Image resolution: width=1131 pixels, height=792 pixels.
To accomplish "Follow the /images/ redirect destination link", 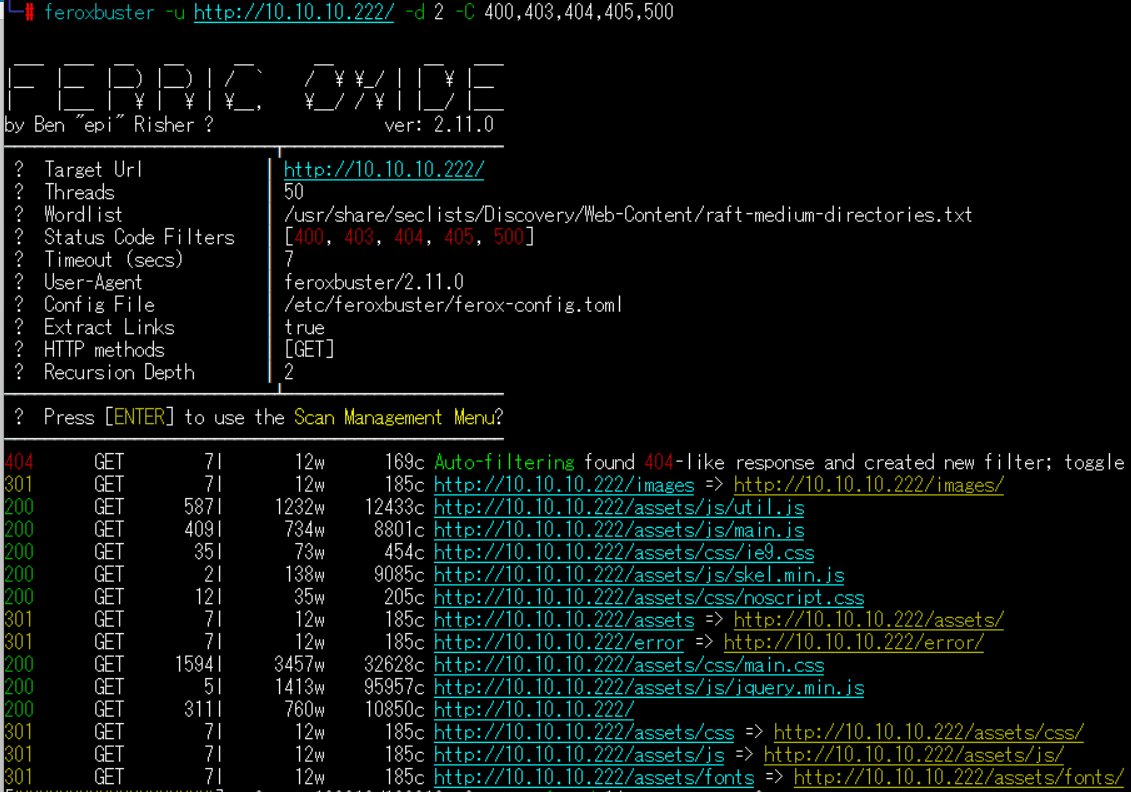I will pyautogui.click(x=868, y=485).
